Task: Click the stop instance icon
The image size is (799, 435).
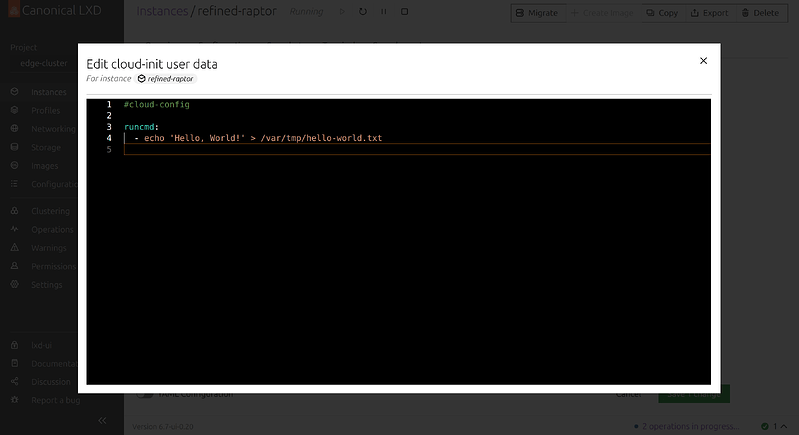Action: 404,12
